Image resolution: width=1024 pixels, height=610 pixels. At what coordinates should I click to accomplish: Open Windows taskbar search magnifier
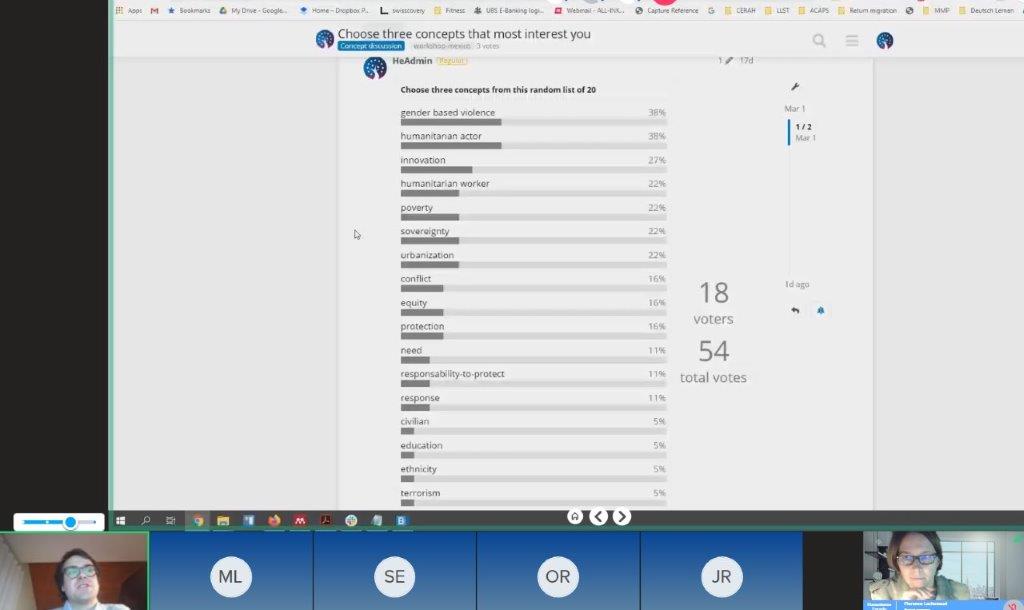tap(146, 521)
